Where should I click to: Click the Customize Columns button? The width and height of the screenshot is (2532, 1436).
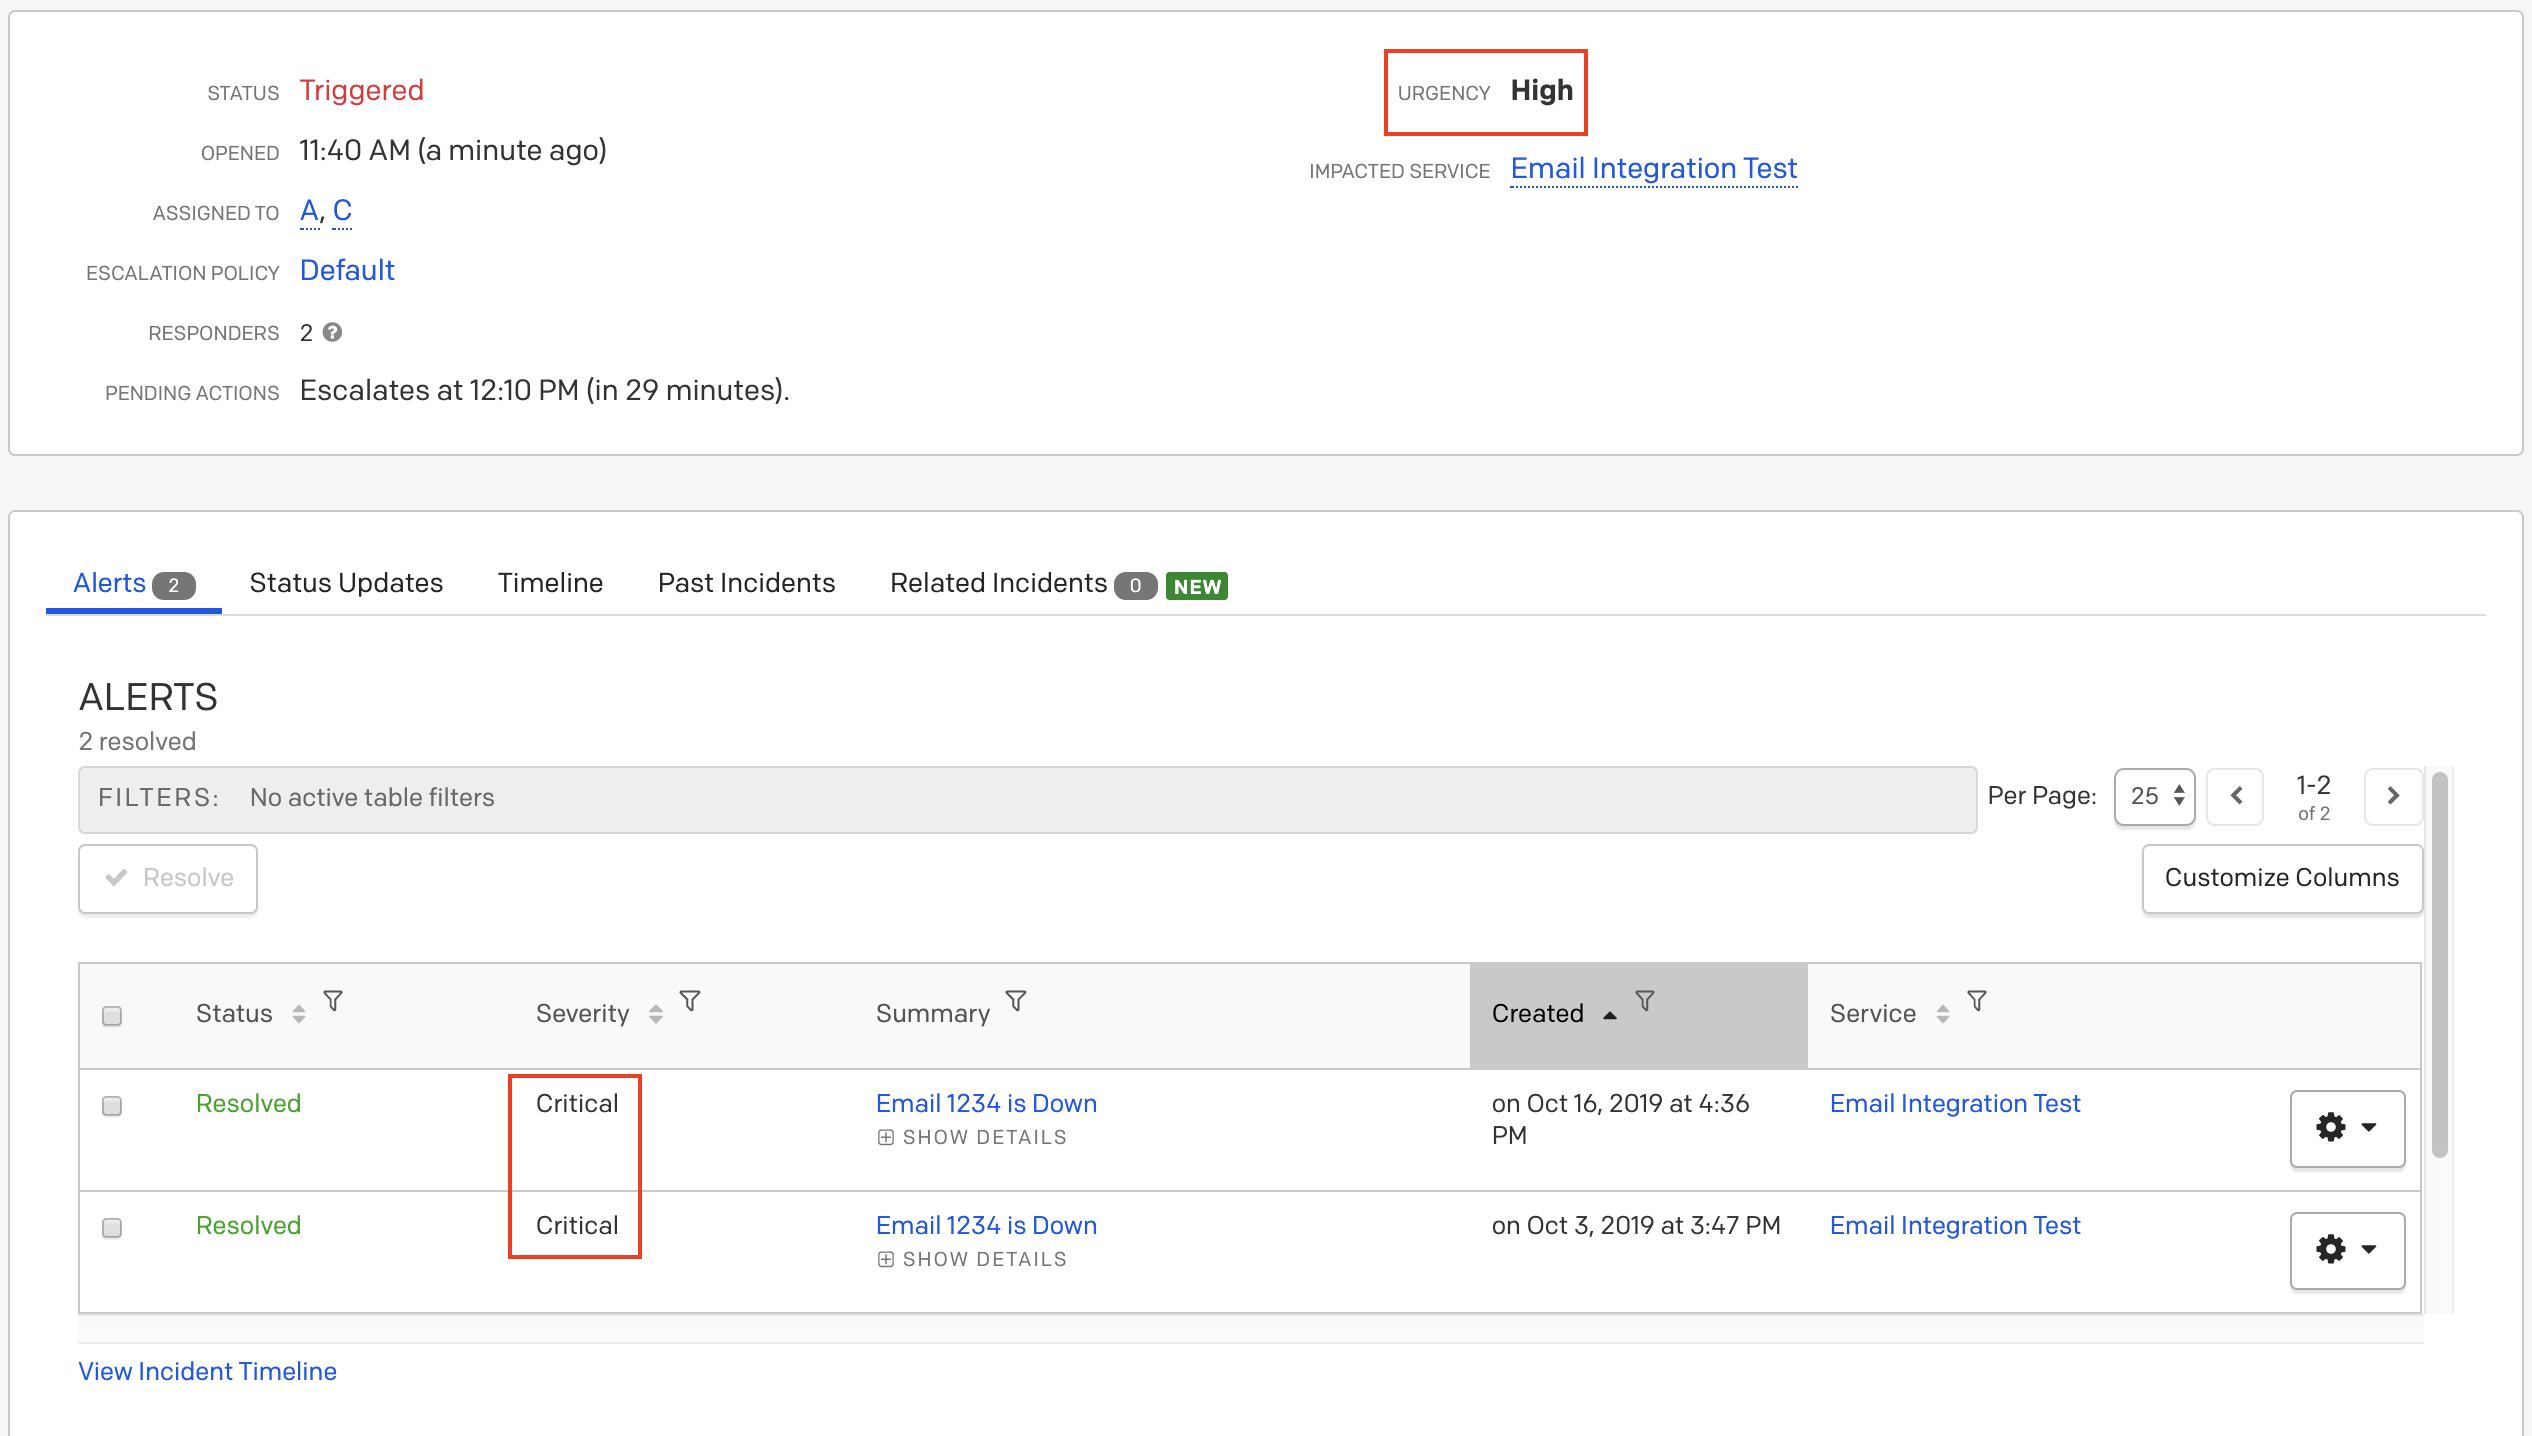[2281, 878]
